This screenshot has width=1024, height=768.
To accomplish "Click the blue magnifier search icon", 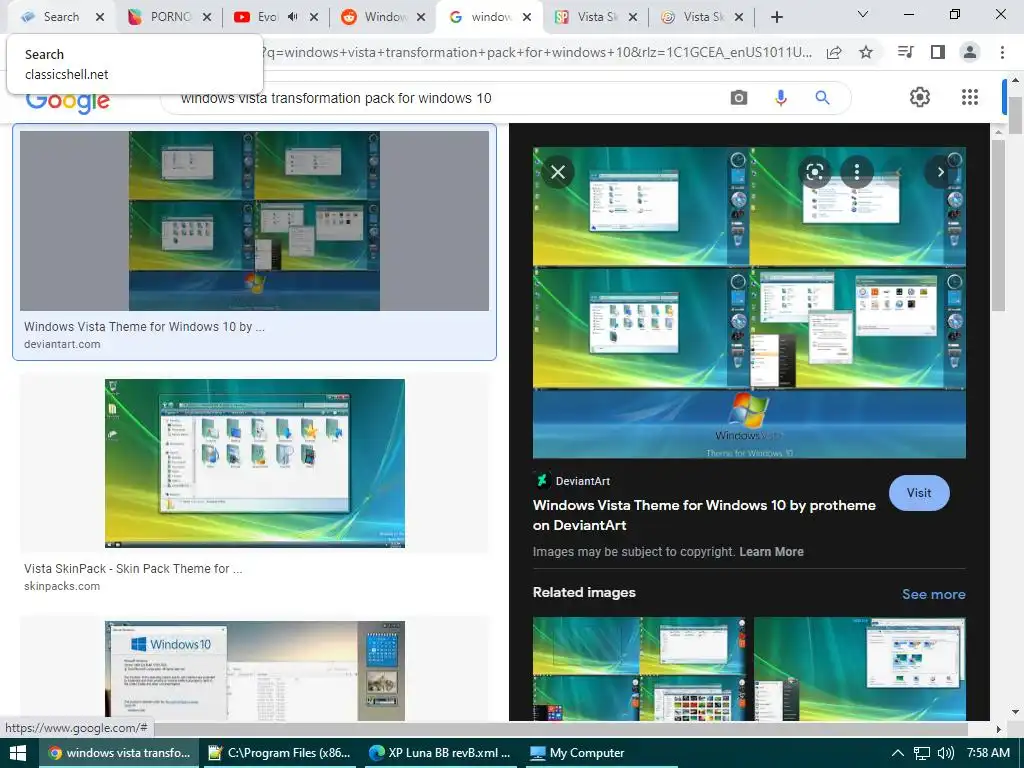I will (x=822, y=98).
